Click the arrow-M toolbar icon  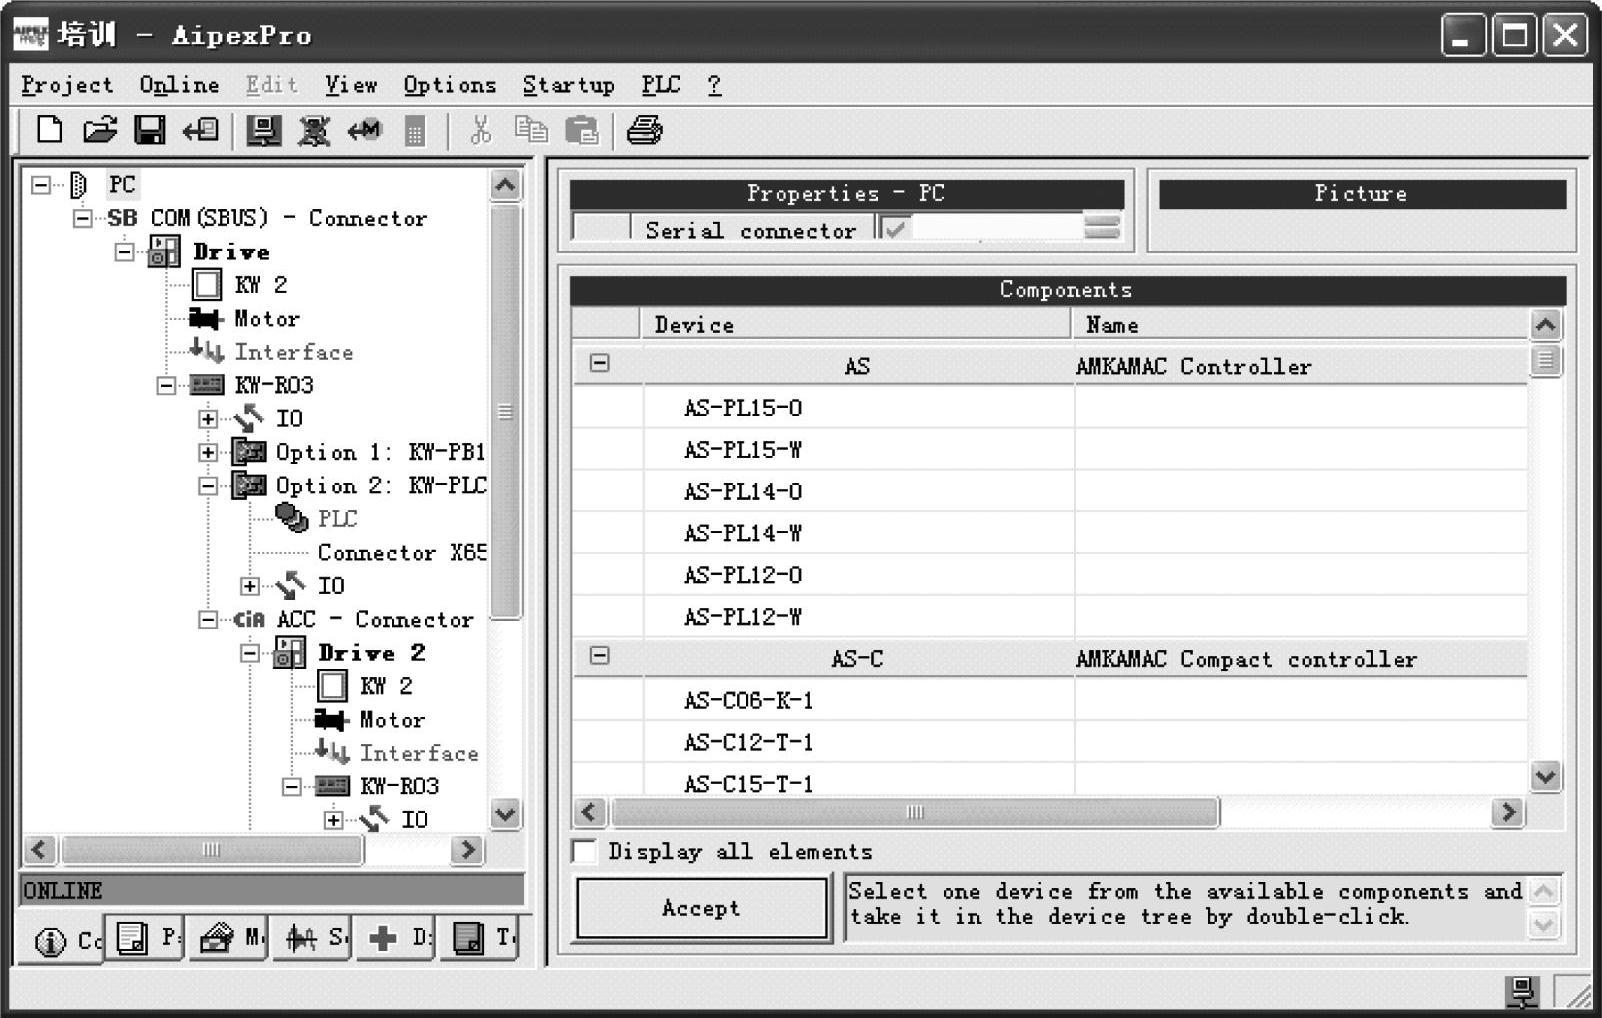tap(364, 130)
